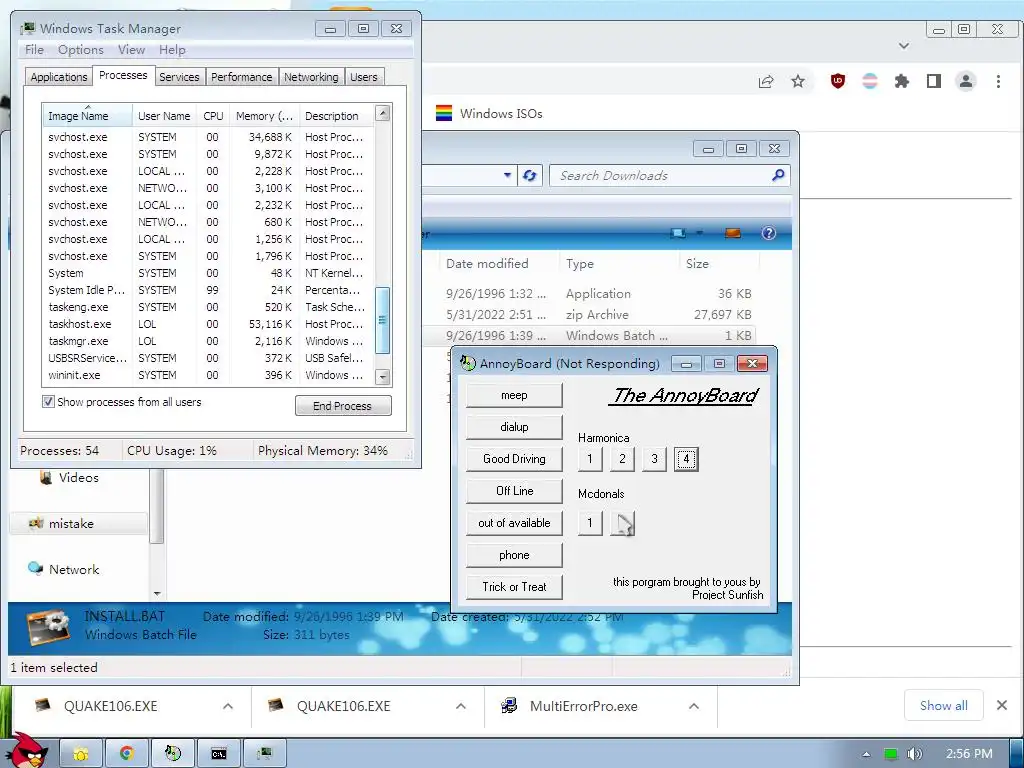This screenshot has width=1024, height=768.
Task: Switch to Applications tab
Action: [59, 77]
